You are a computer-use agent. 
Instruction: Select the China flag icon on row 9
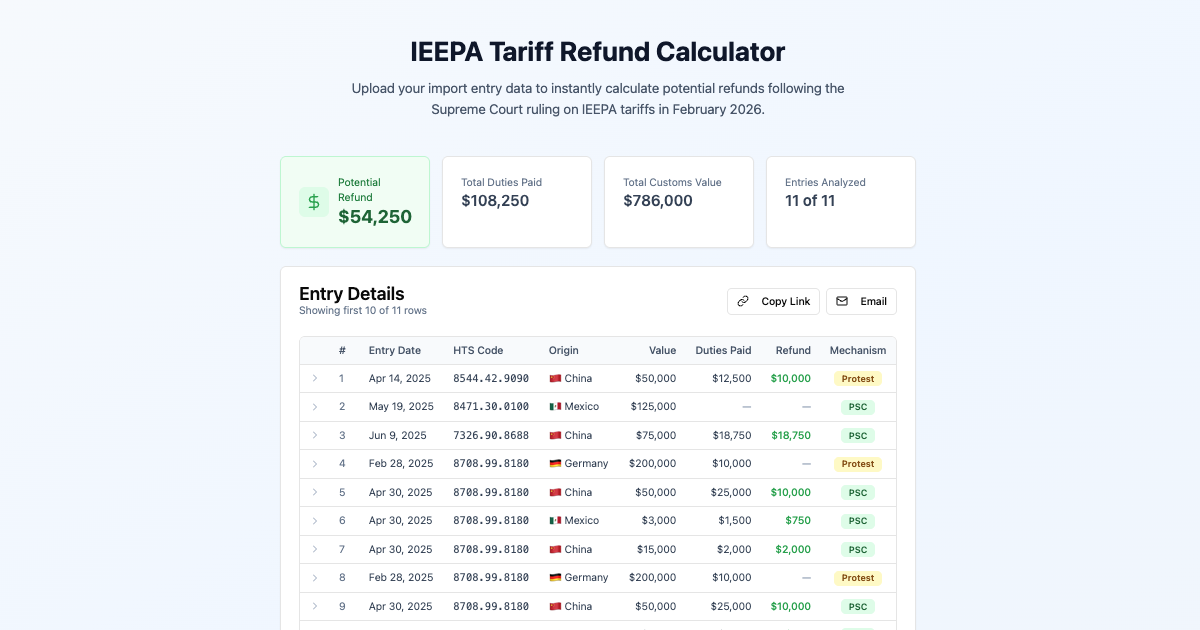(x=553, y=606)
